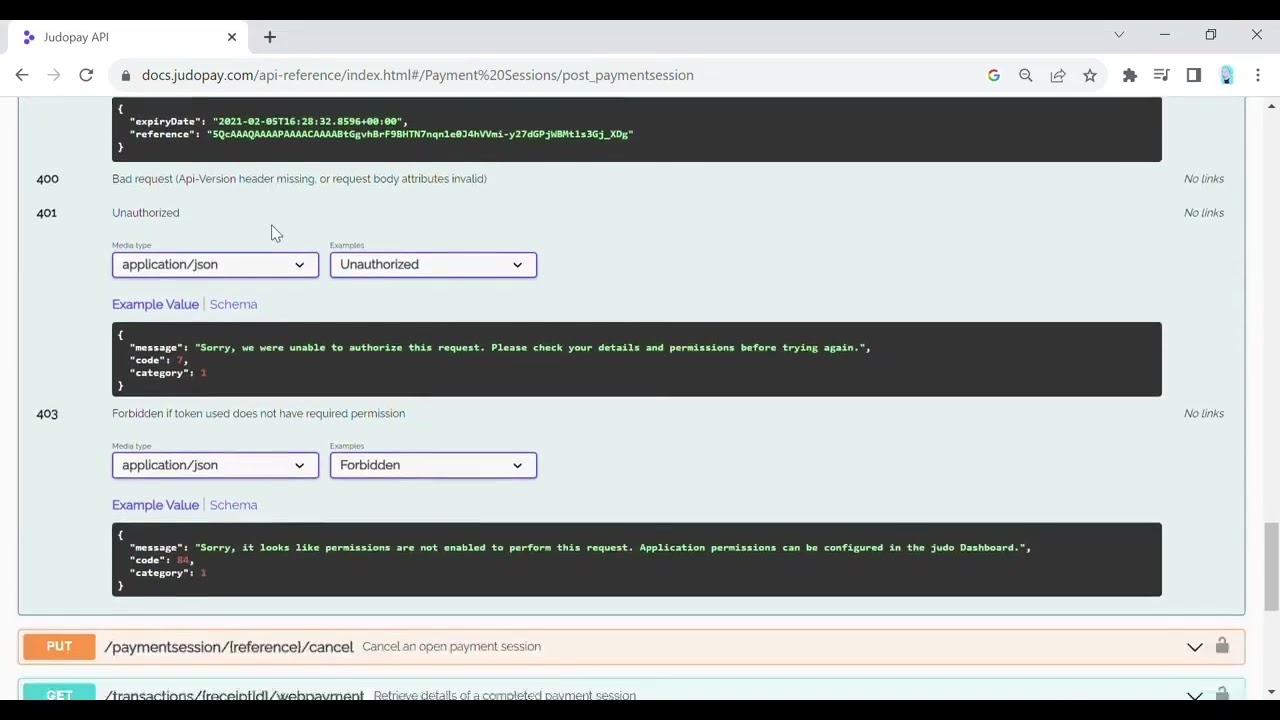Click 'No links' in the 400 row
This screenshot has height=720, width=1280.
point(1203,179)
